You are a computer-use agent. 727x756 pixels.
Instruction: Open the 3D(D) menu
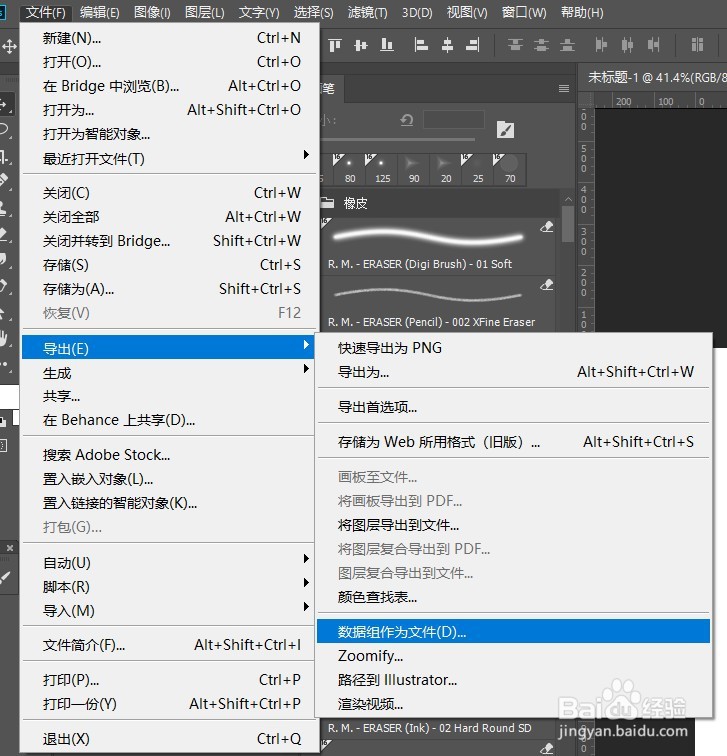417,12
